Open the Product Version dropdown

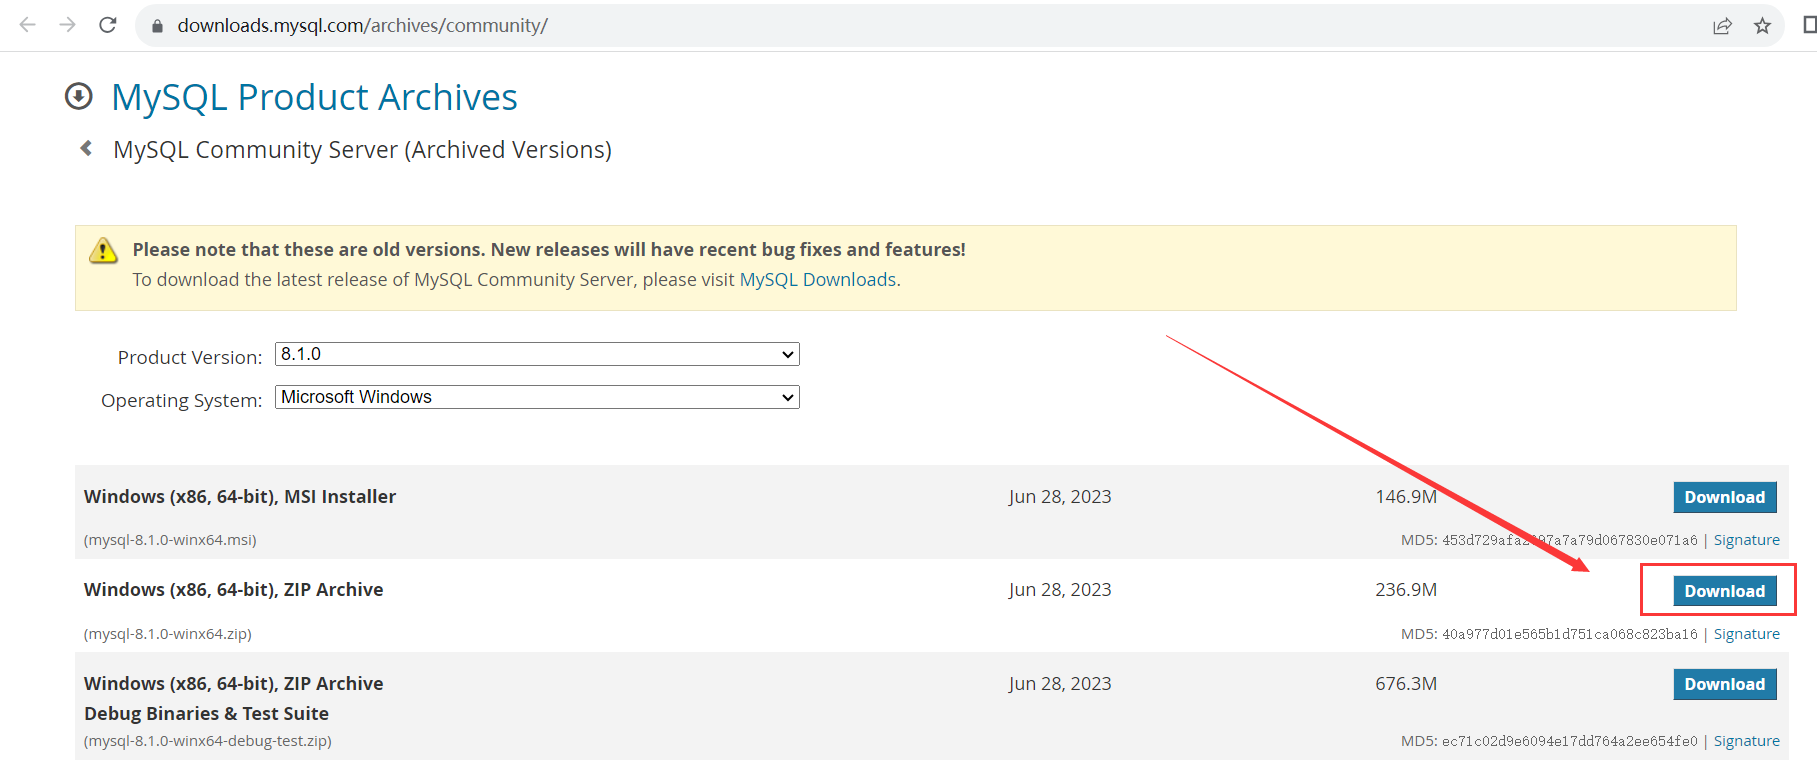click(537, 354)
